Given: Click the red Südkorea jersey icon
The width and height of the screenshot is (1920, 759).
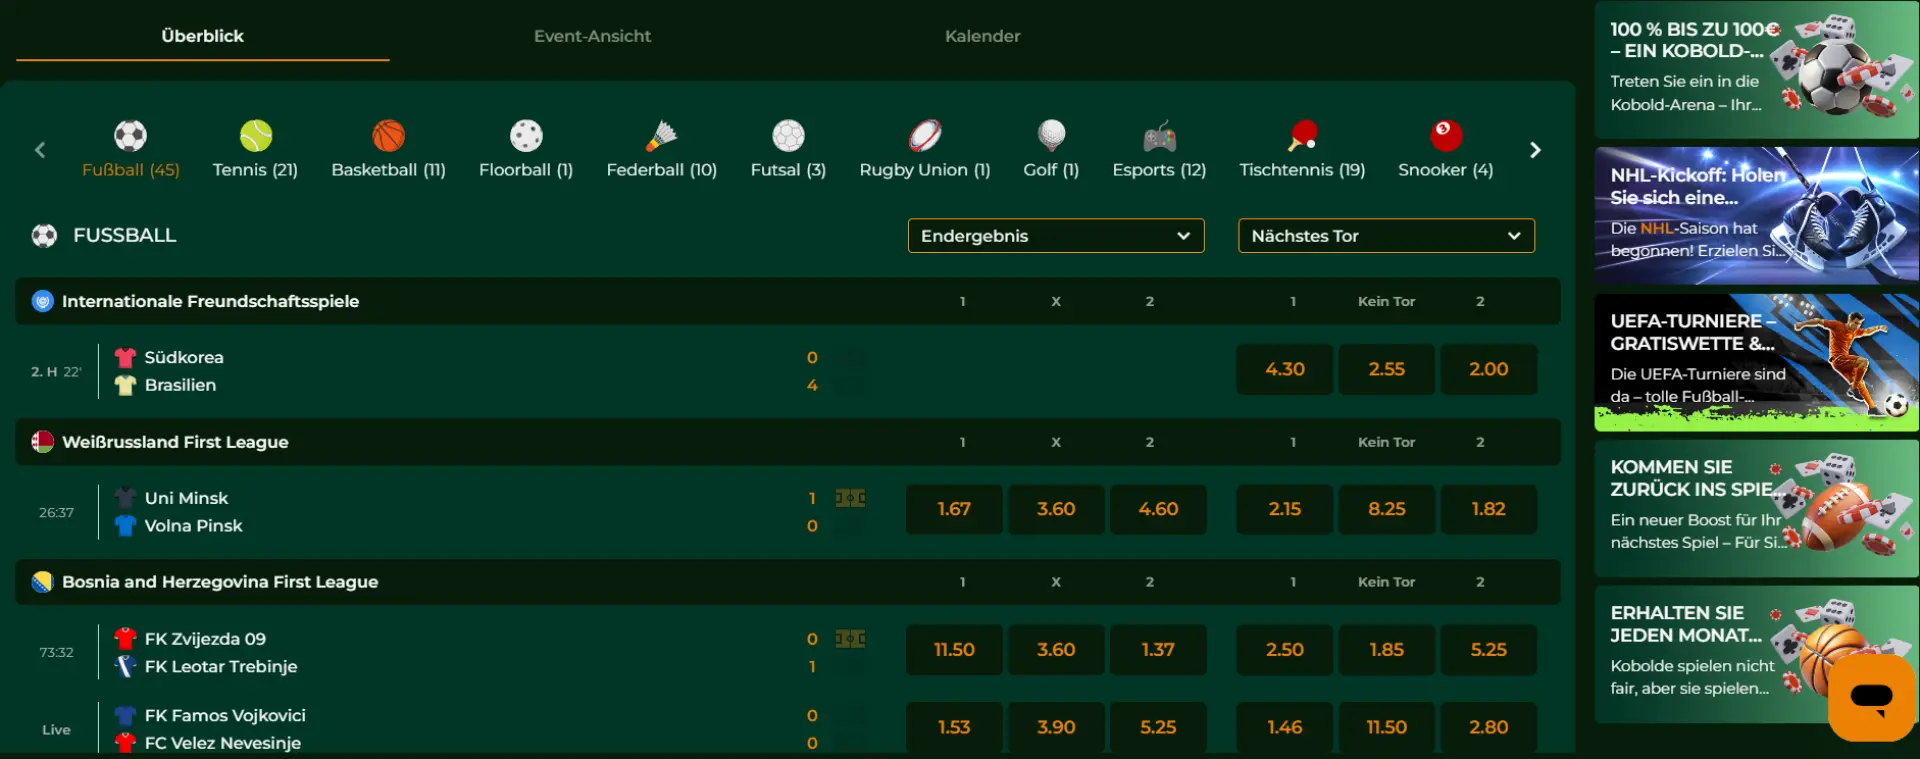Looking at the screenshot, I should [x=125, y=357].
